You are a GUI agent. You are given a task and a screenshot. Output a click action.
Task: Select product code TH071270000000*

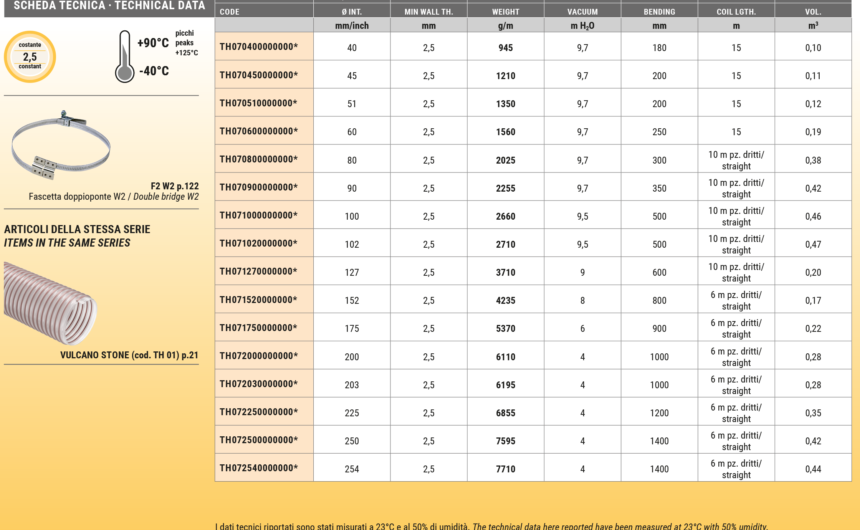click(258, 271)
